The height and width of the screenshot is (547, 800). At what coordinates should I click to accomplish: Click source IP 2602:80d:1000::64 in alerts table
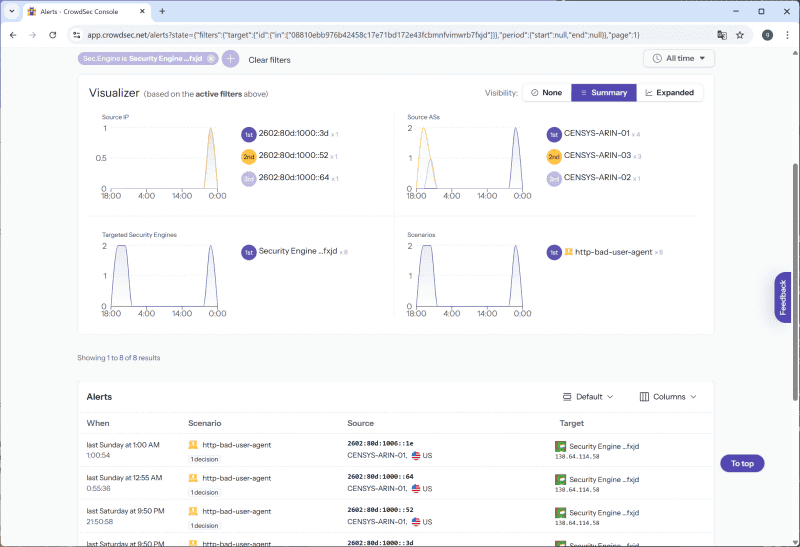381,477
